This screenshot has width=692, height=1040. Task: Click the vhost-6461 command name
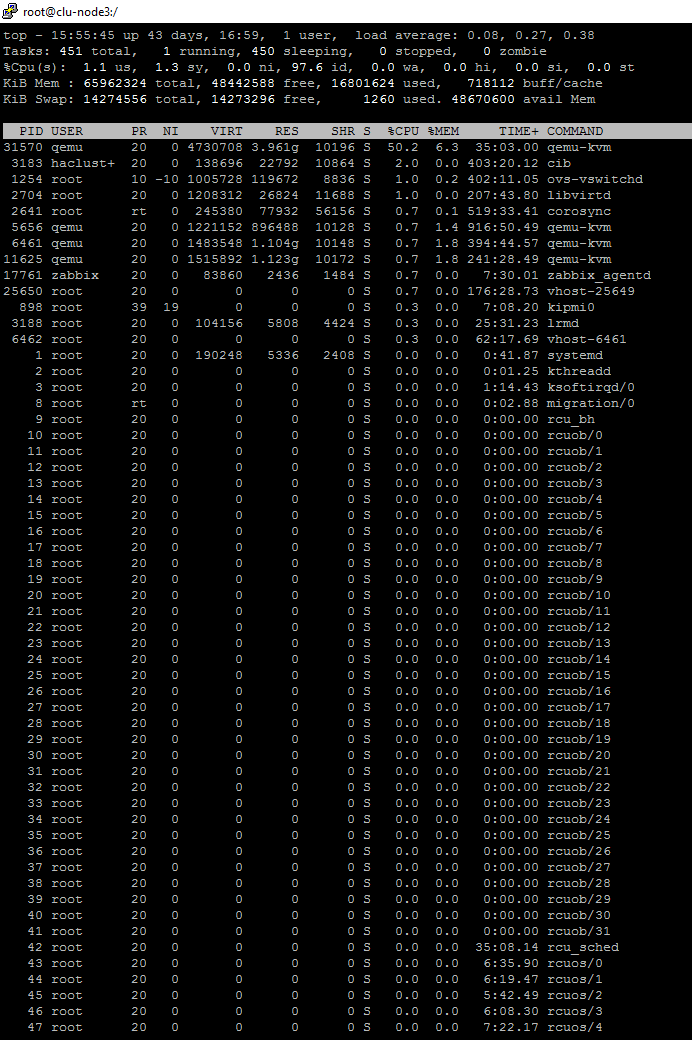coord(587,339)
